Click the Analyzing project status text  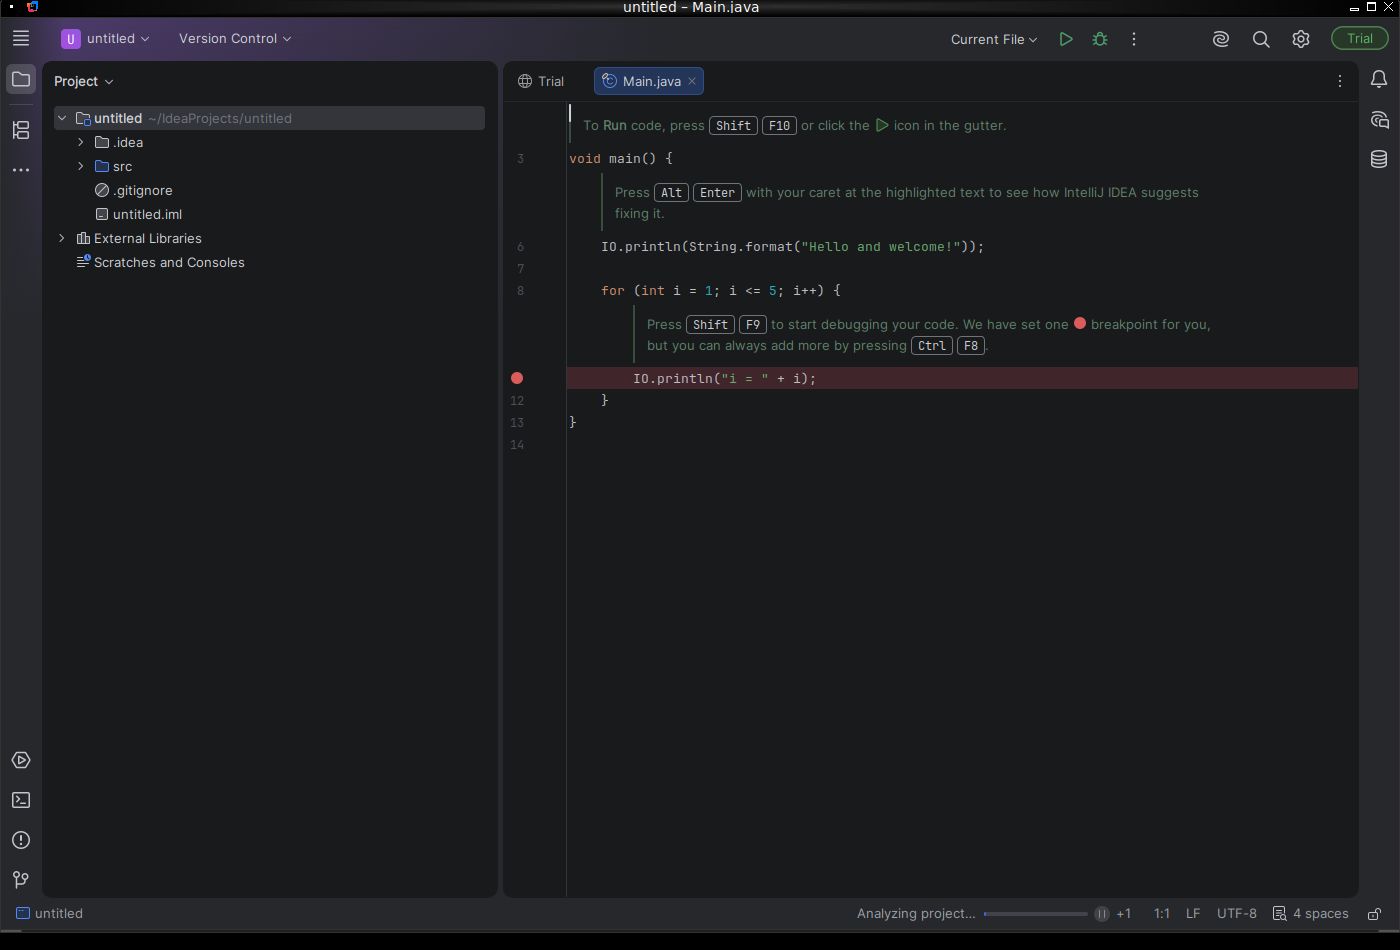tap(916, 914)
